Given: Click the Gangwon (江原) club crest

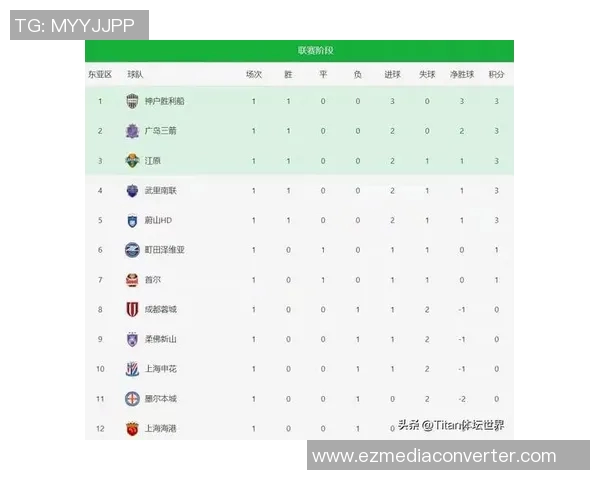Looking at the screenshot, I should tap(132, 160).
